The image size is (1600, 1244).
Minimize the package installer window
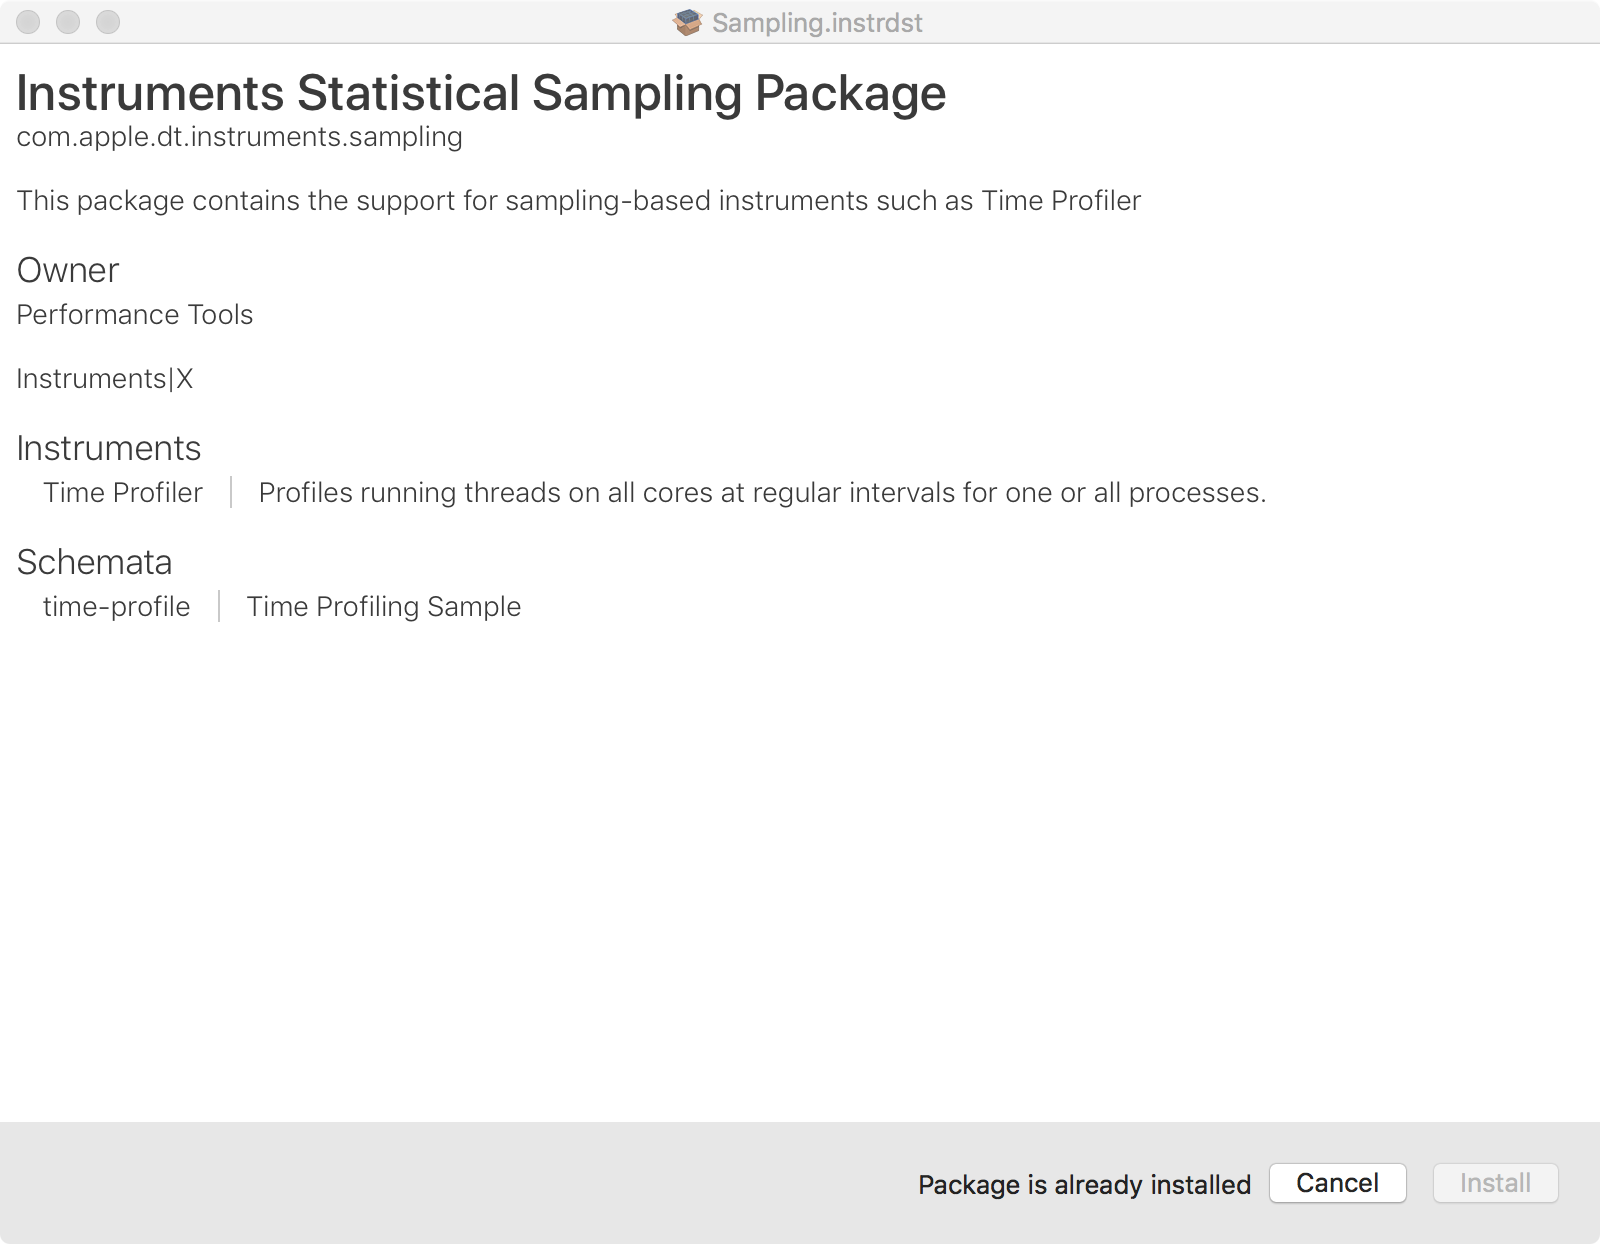tap(68, 22)
